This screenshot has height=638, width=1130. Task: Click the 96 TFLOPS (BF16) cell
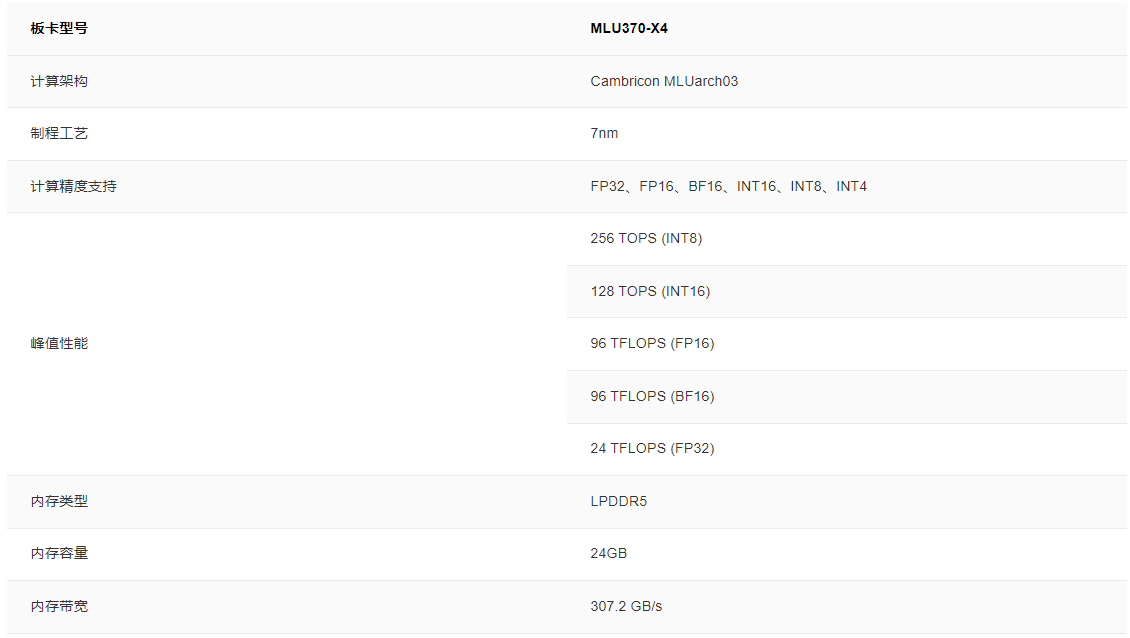point(652,396)
